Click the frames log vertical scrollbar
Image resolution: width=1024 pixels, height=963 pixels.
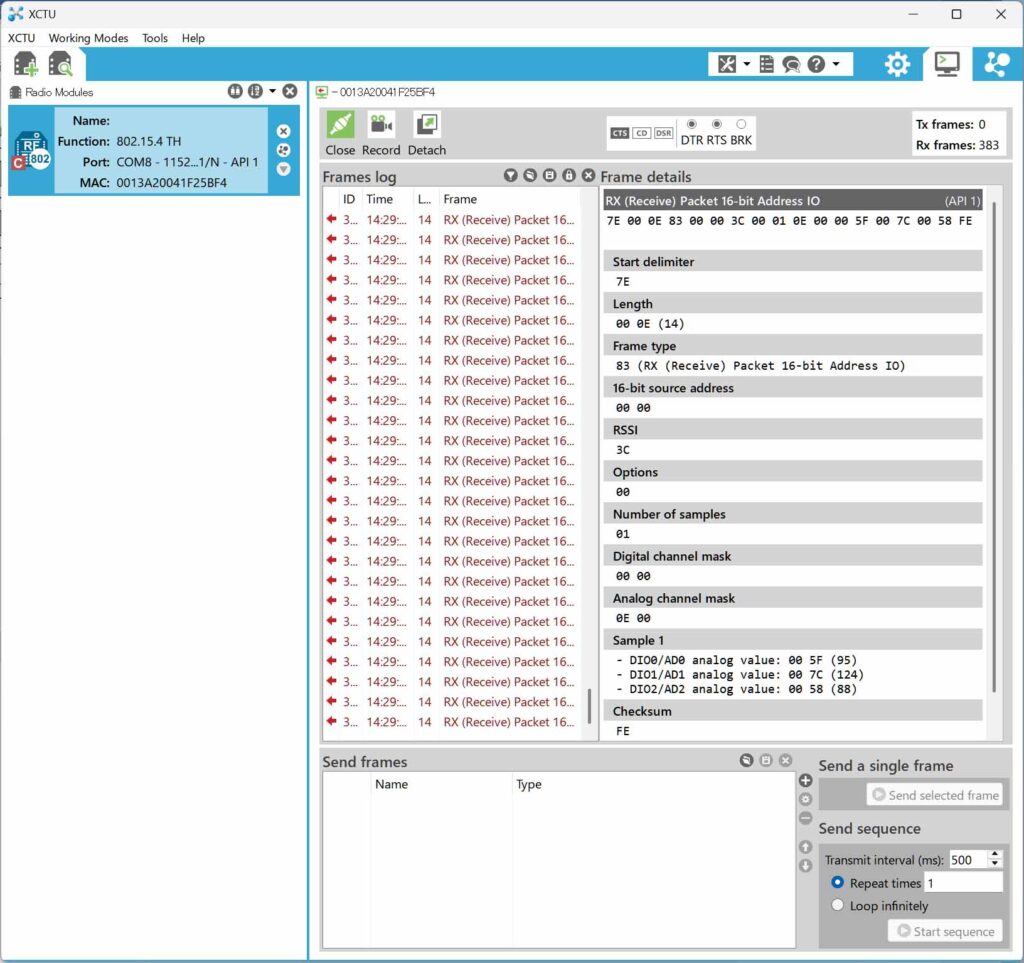(x=589, y=706)
